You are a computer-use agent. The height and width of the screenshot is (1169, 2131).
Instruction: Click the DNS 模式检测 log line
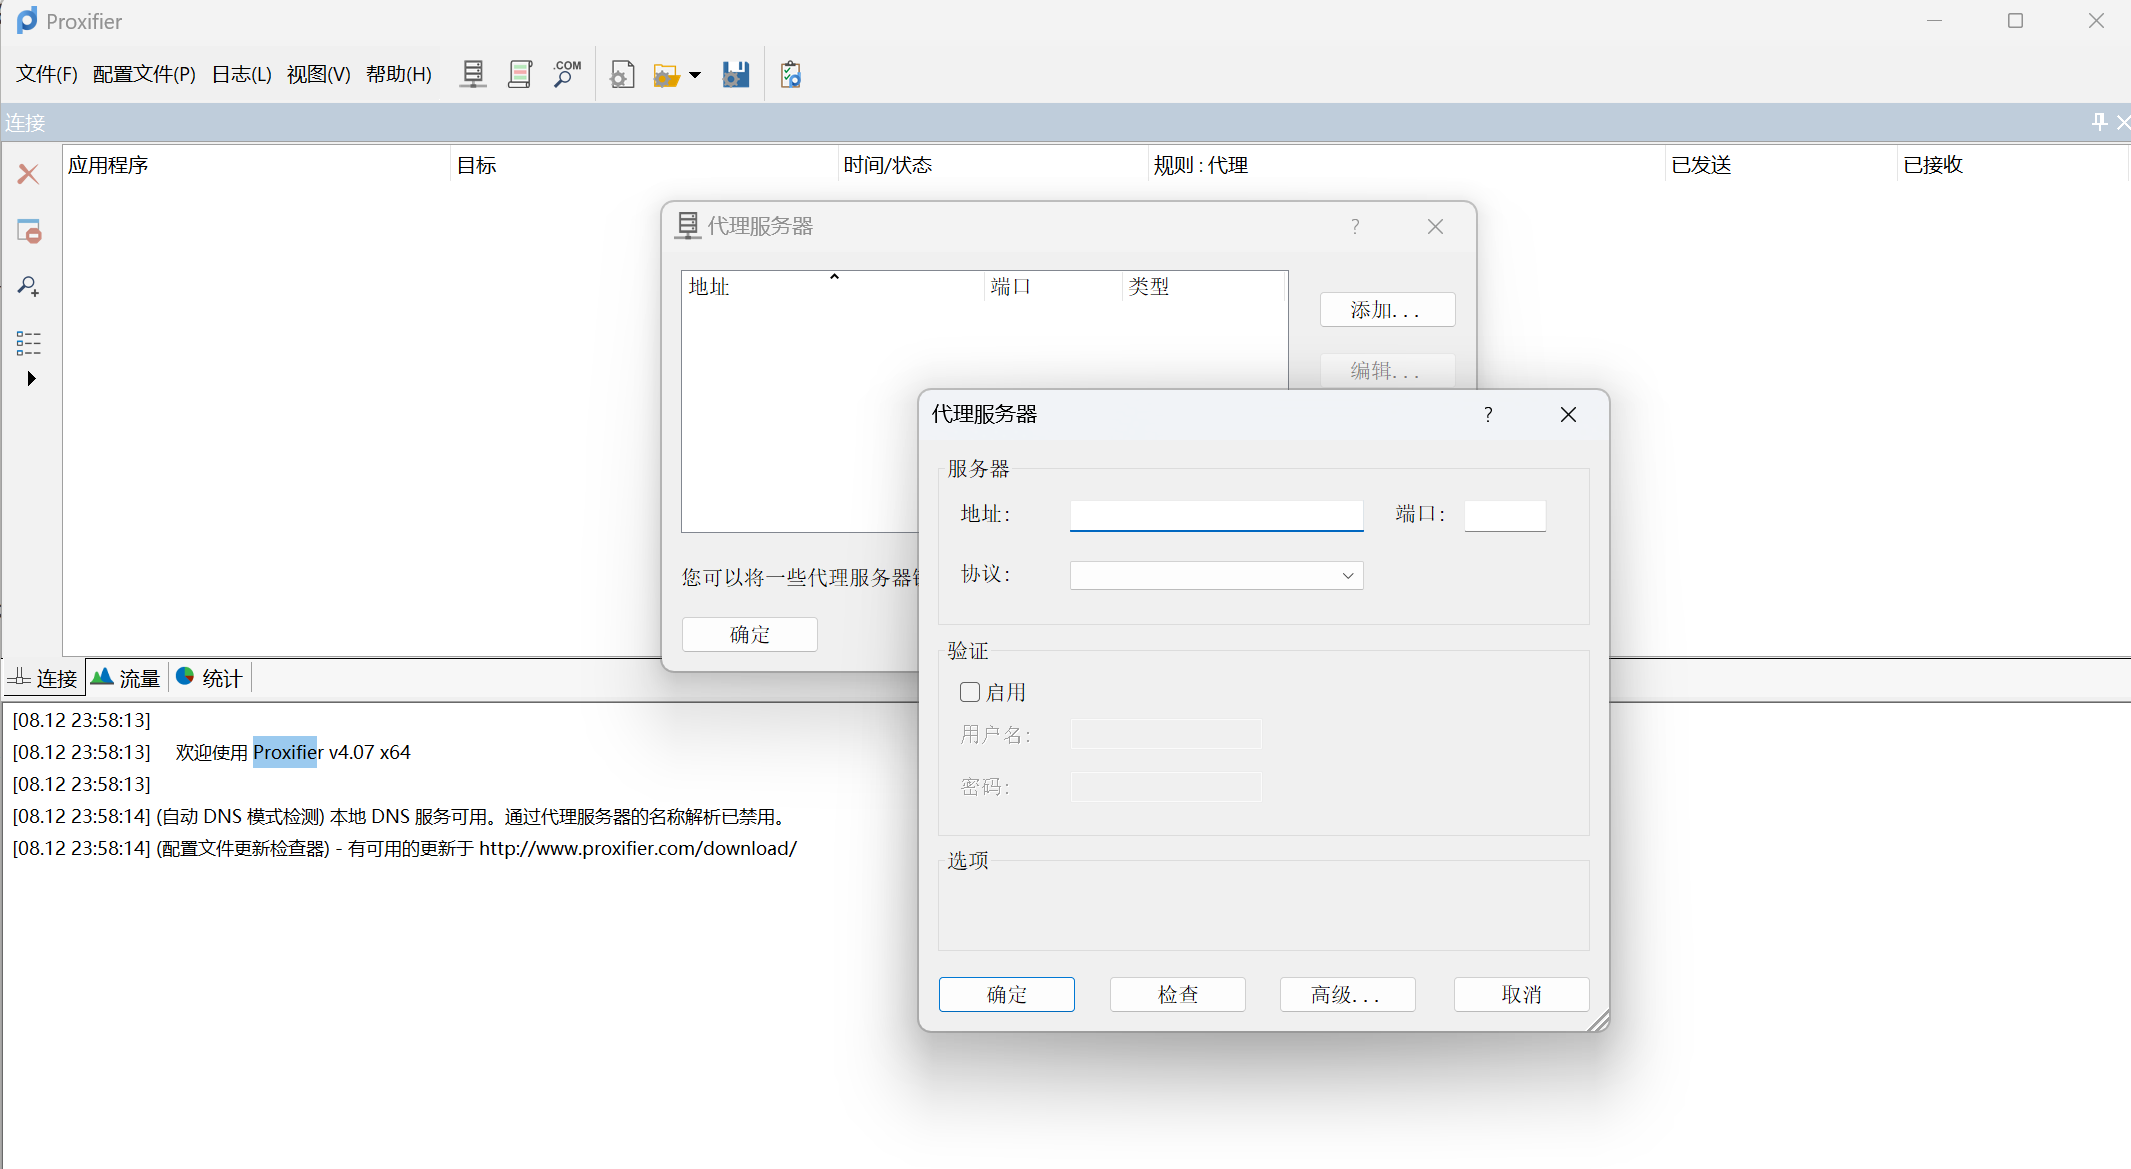pos(400,816)
